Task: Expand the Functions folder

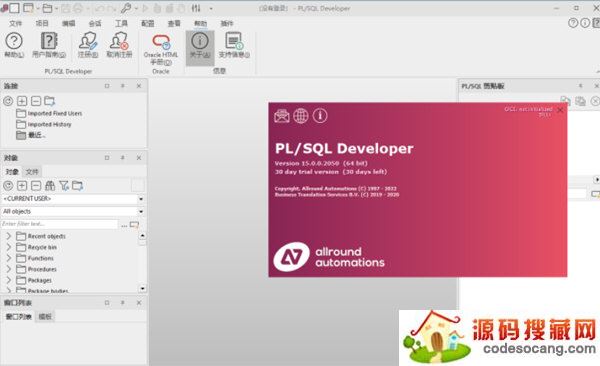Action: [8, 258]
